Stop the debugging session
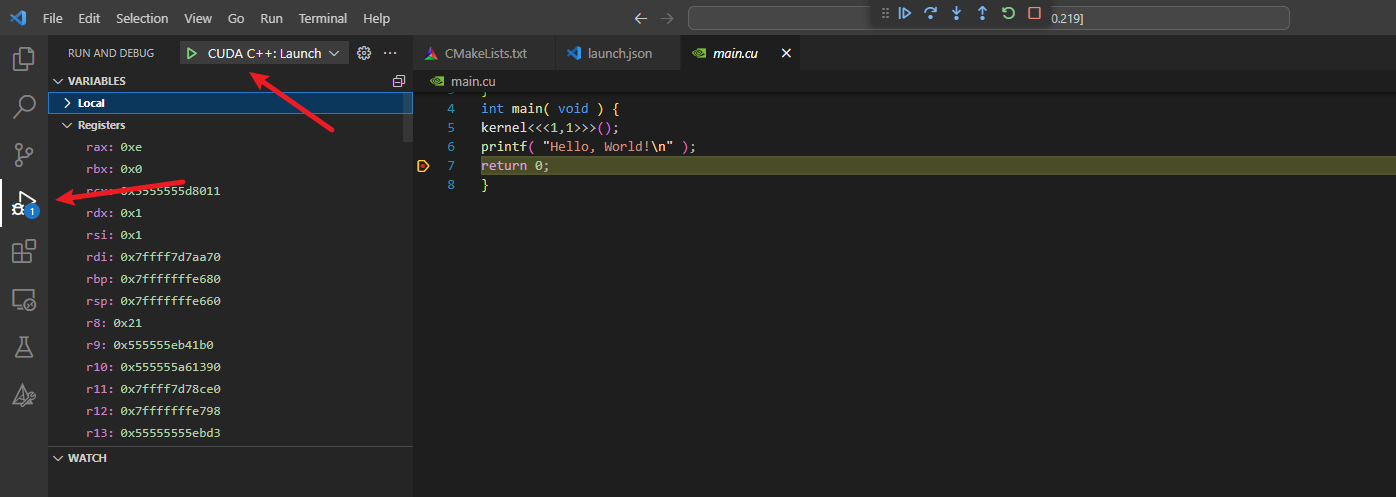1396x497 pixels. (x=1034, y=13)
